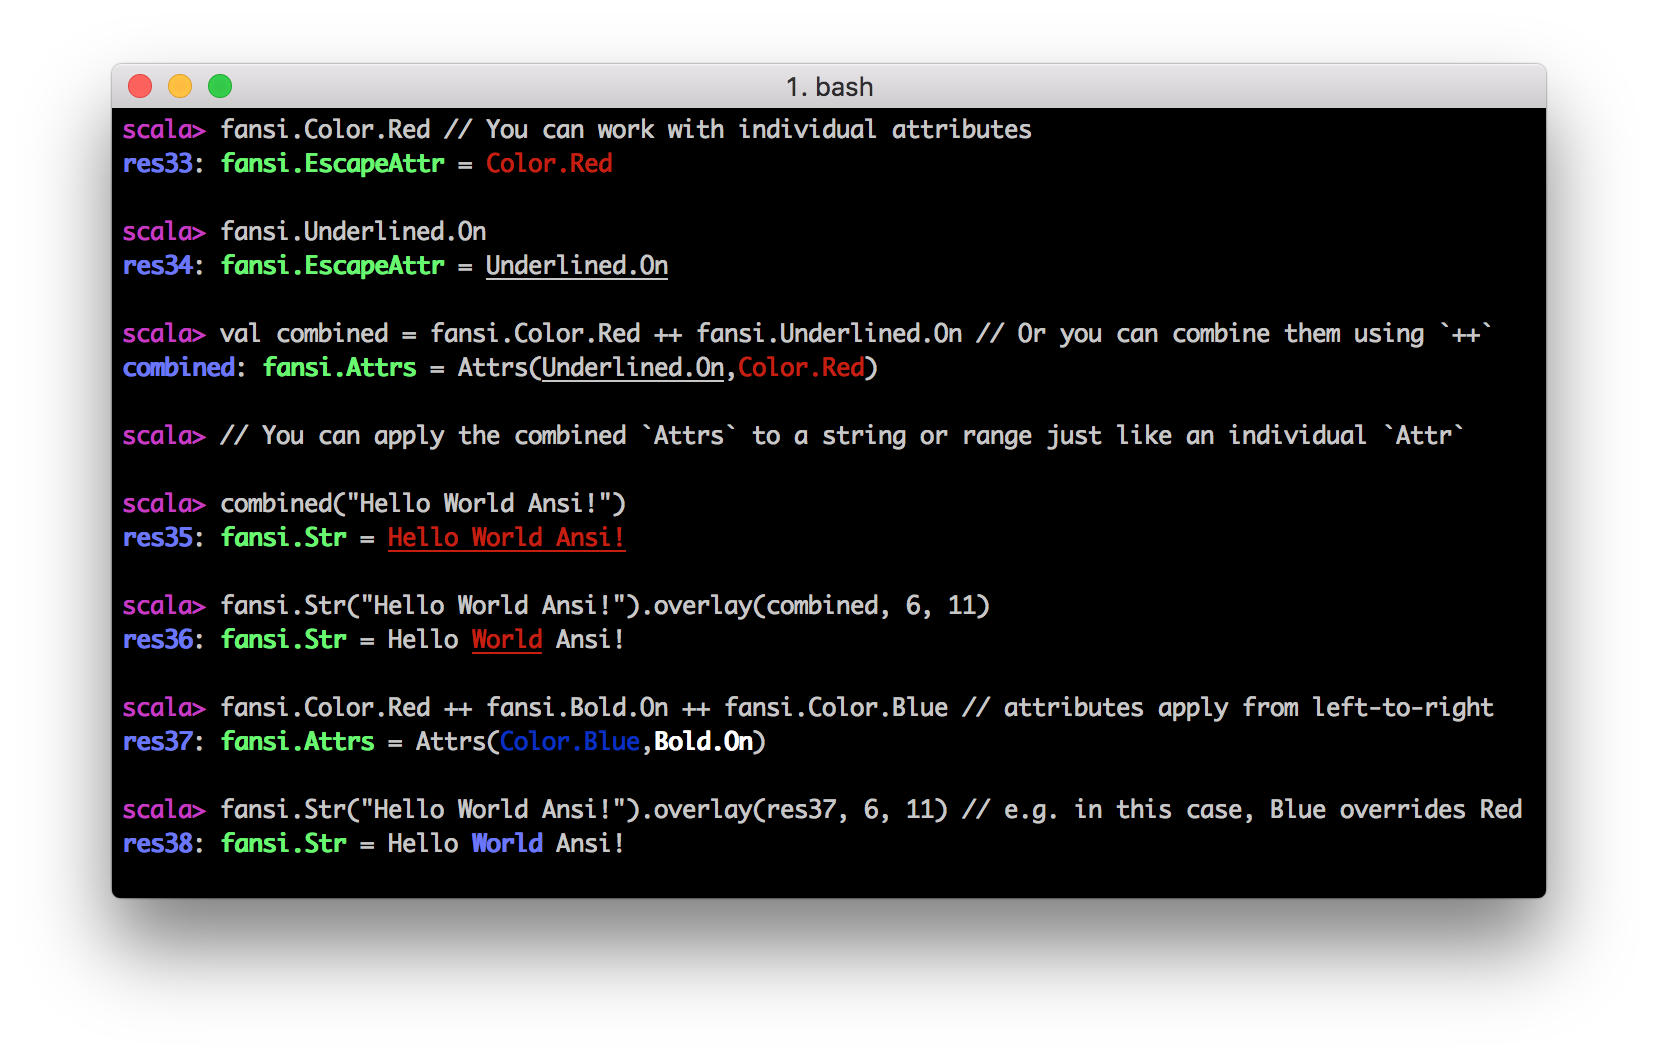Click first 'scala>' prompt before fansi.Color.Red // You
1658x1058 pixels.
(164, 129)
